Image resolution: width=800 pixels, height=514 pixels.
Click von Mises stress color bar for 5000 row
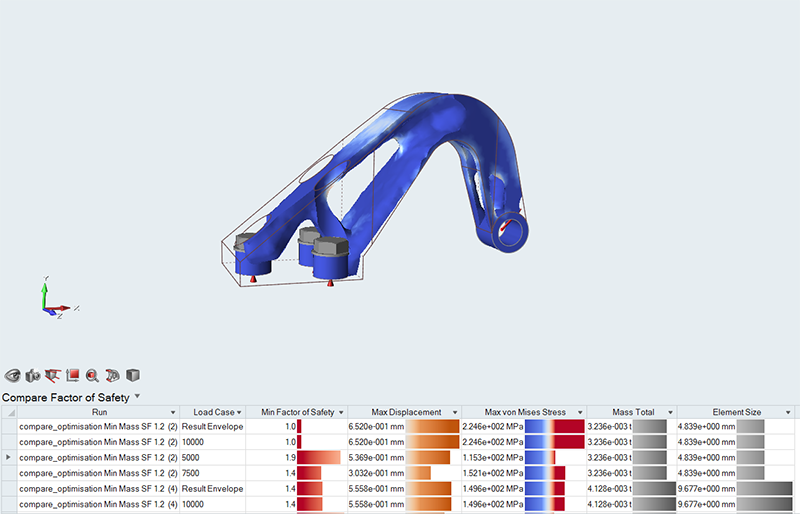coord(553,457)
